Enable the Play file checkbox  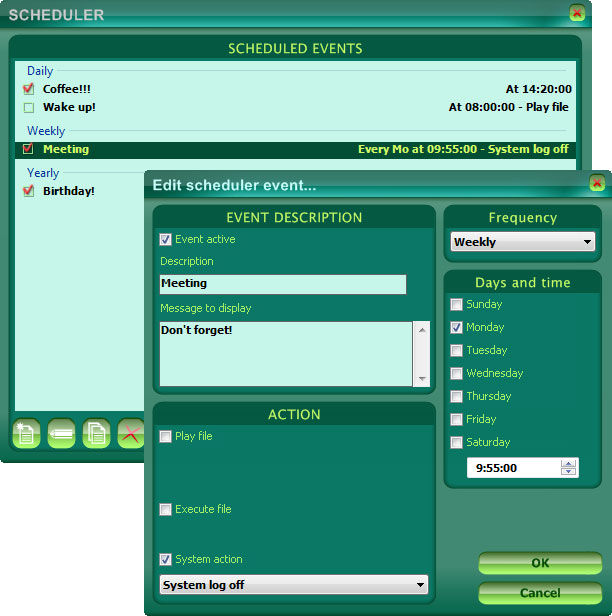pyautogui.click(x=165, y=436)
